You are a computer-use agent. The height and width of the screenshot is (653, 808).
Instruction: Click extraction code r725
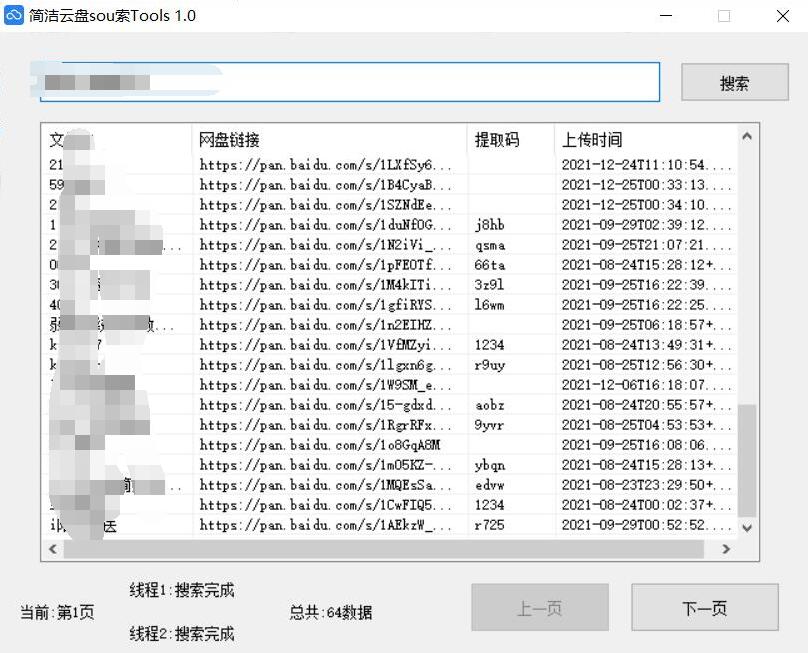(x=489, y=525)
